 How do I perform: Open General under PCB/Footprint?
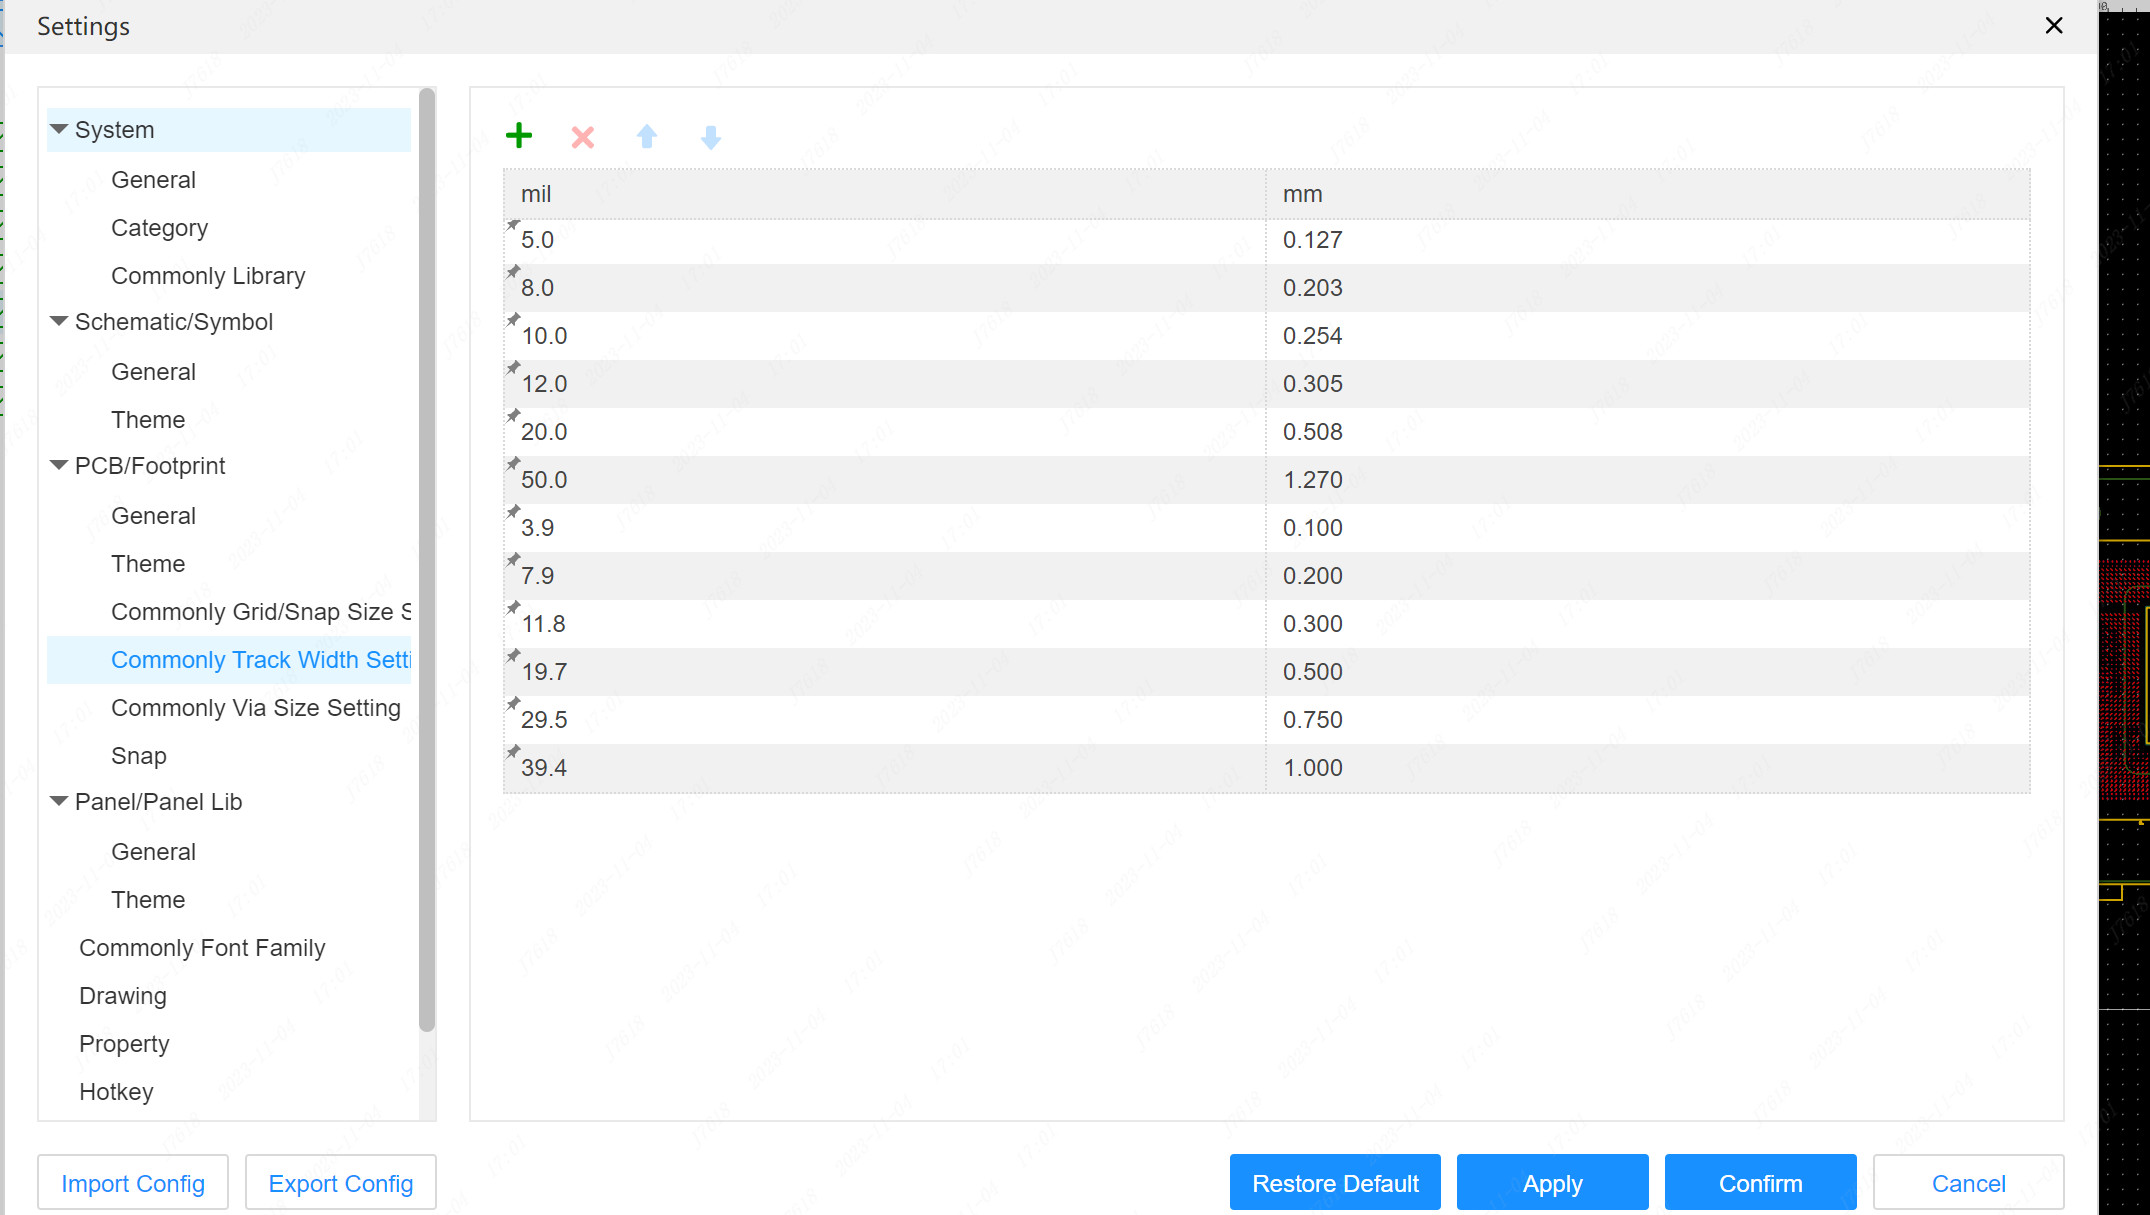(x=154, y=516)
